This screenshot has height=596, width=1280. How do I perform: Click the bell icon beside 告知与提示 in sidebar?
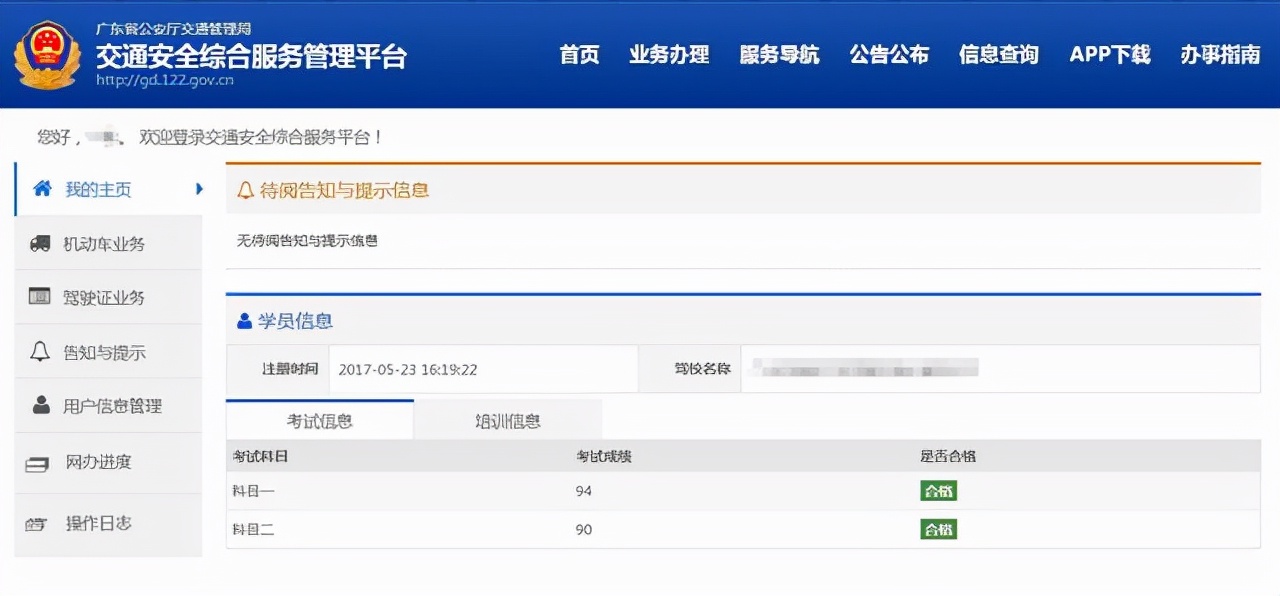(x=40, y=352)
